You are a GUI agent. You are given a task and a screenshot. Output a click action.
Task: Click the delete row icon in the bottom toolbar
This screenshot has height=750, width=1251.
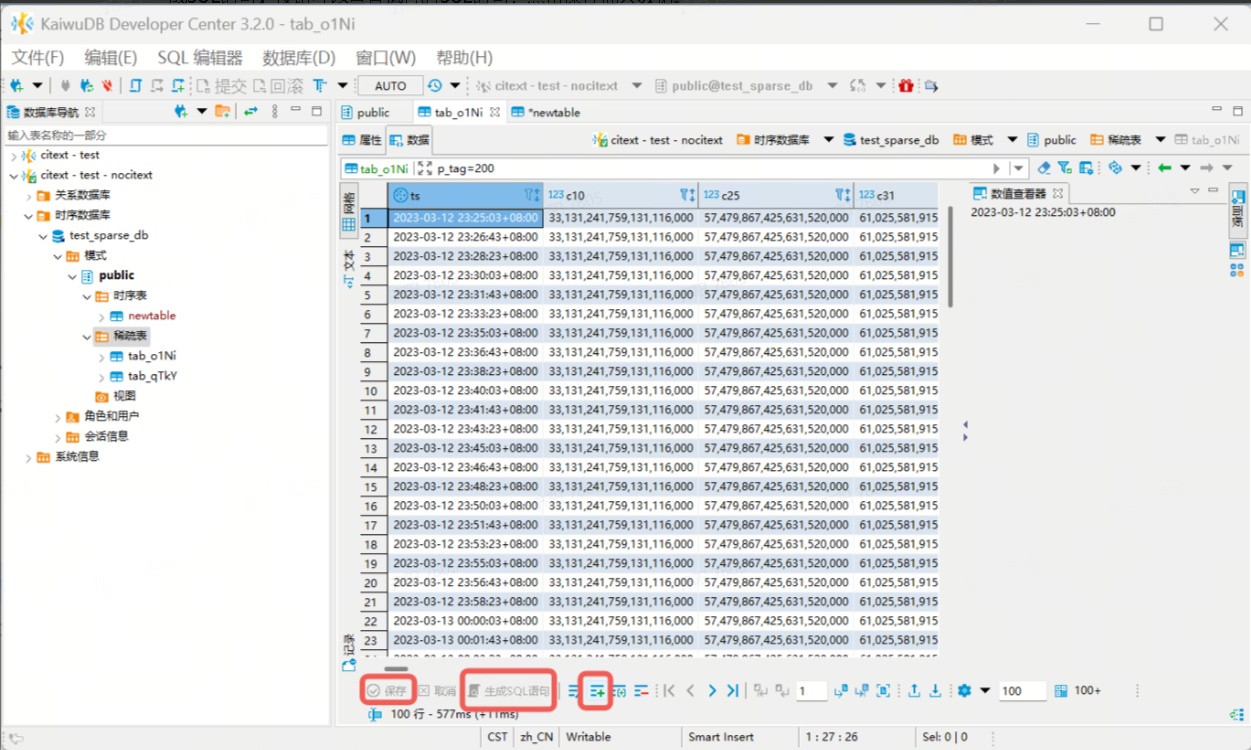tap(641, 691)
